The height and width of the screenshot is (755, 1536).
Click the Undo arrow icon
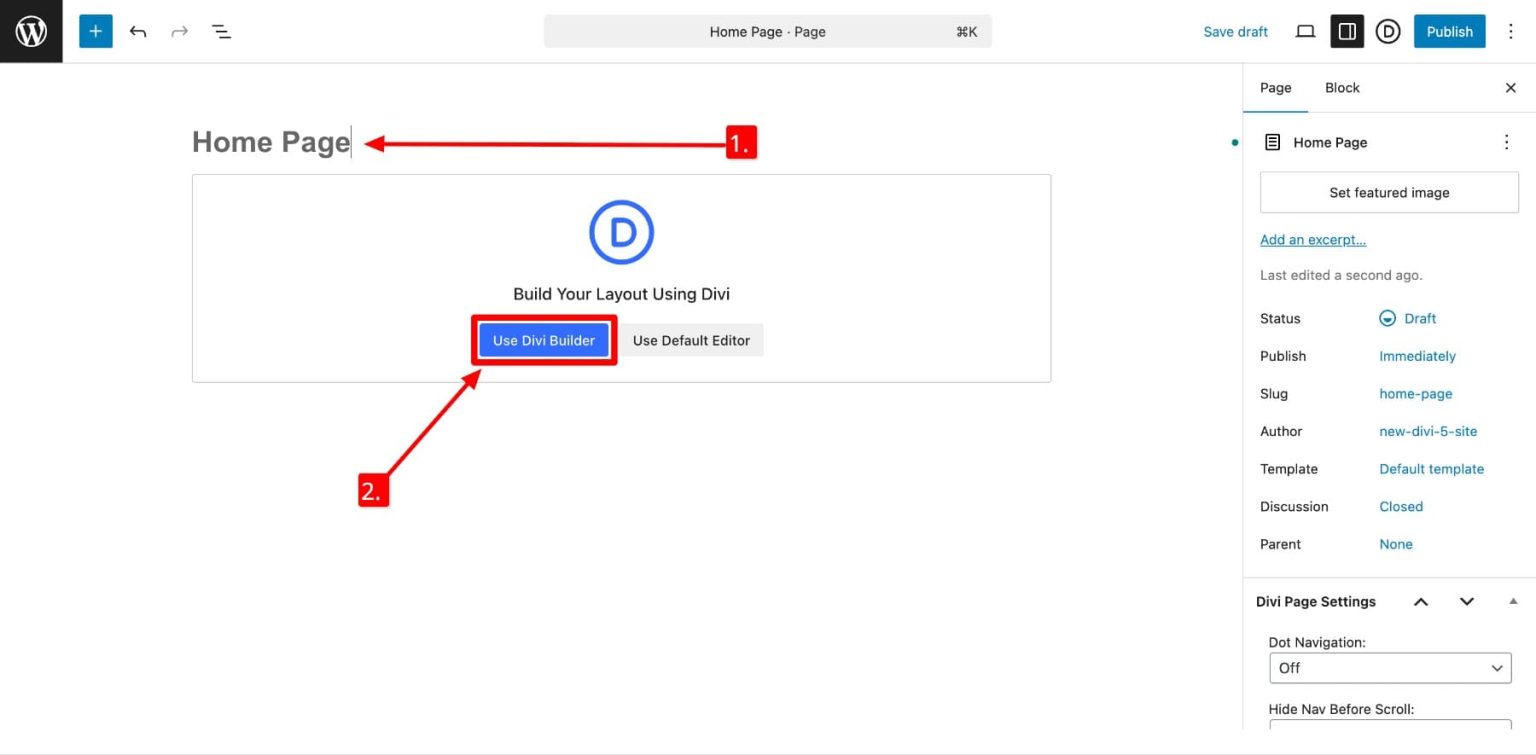click(x=138, y=31)
